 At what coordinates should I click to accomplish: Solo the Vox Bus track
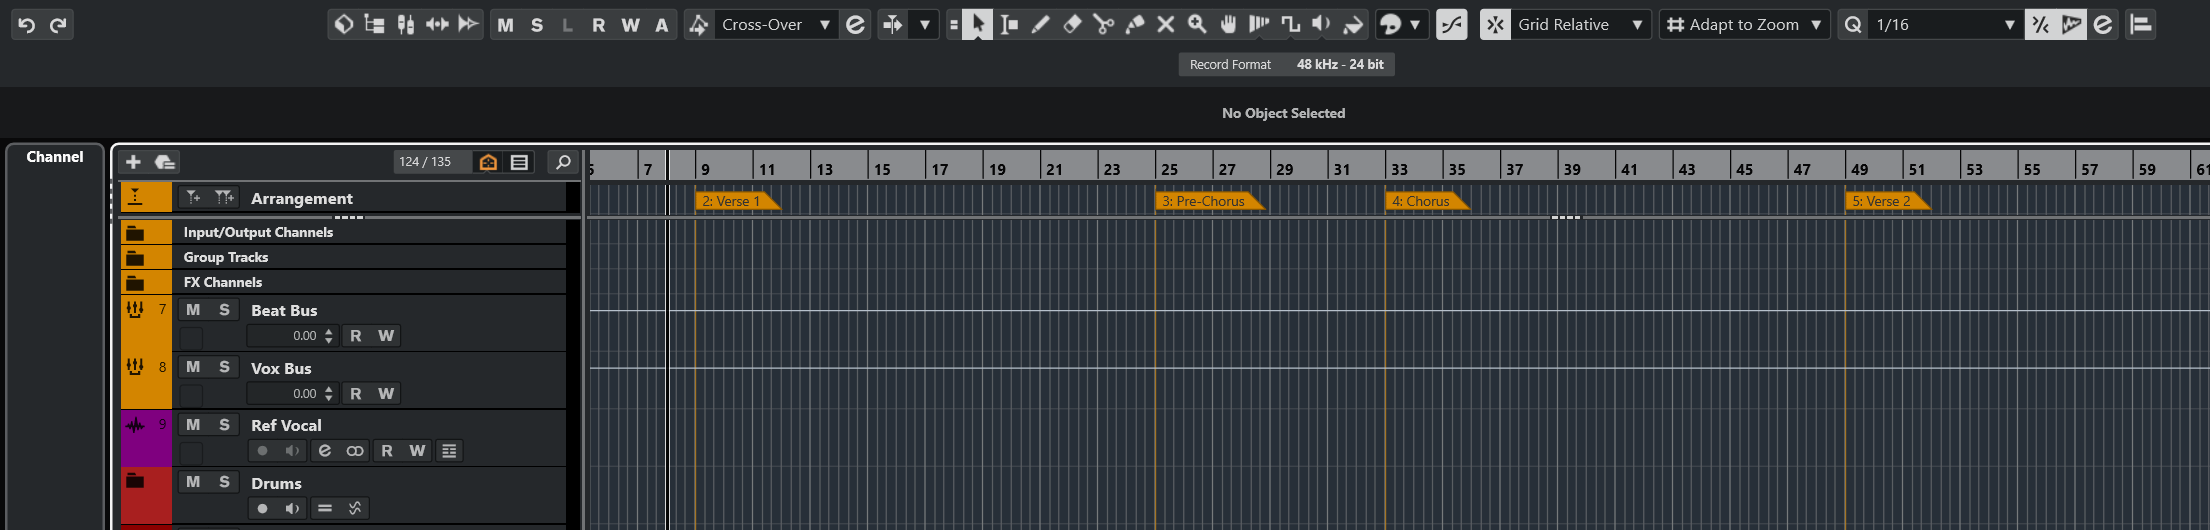224,368
